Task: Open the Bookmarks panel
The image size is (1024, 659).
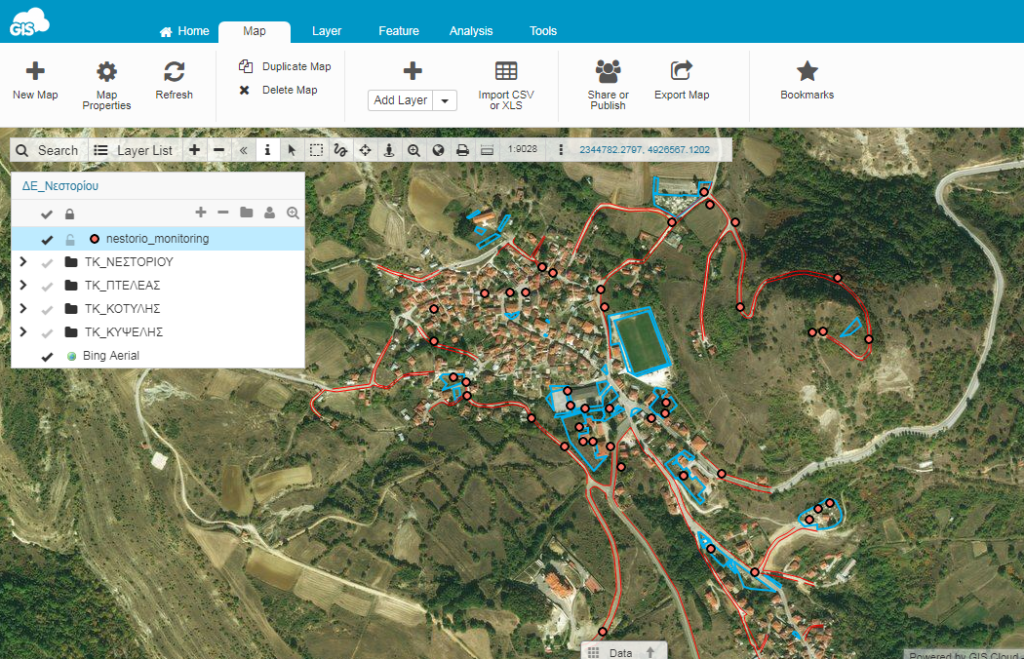Action: click(806, 84)
